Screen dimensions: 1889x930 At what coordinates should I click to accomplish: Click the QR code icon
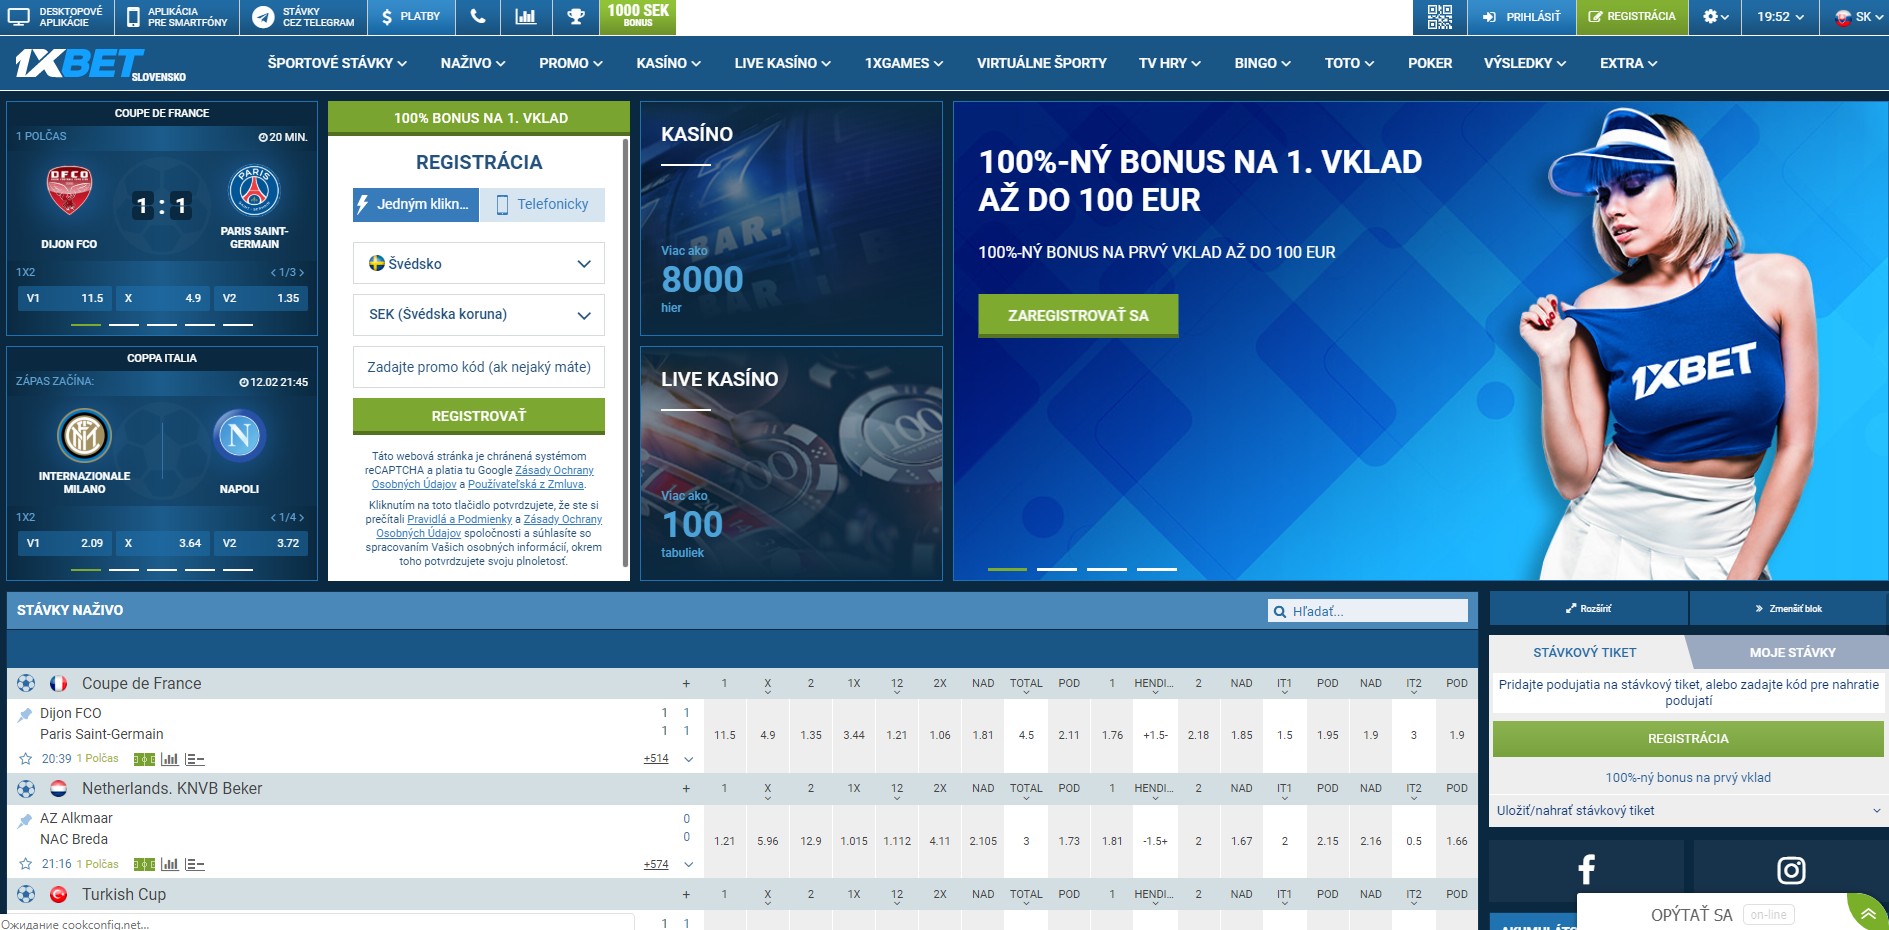click(1440, 17)
